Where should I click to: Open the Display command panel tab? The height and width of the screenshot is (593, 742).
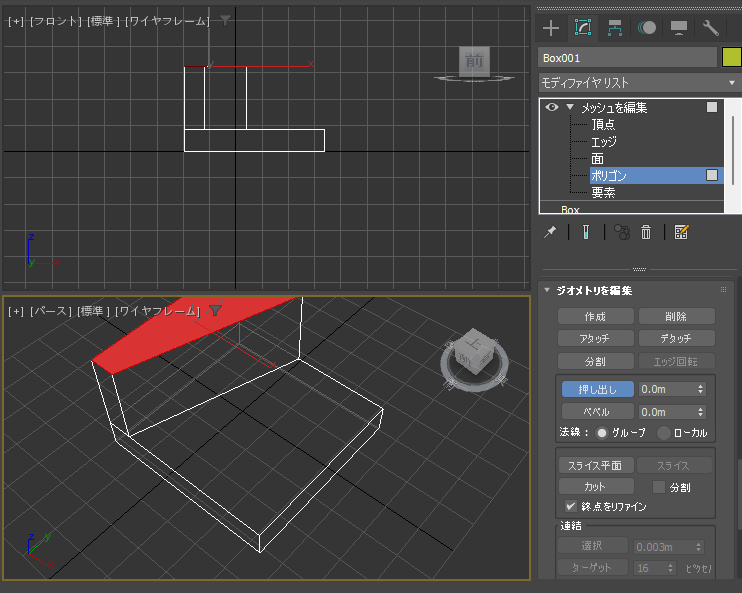[679, 28]
